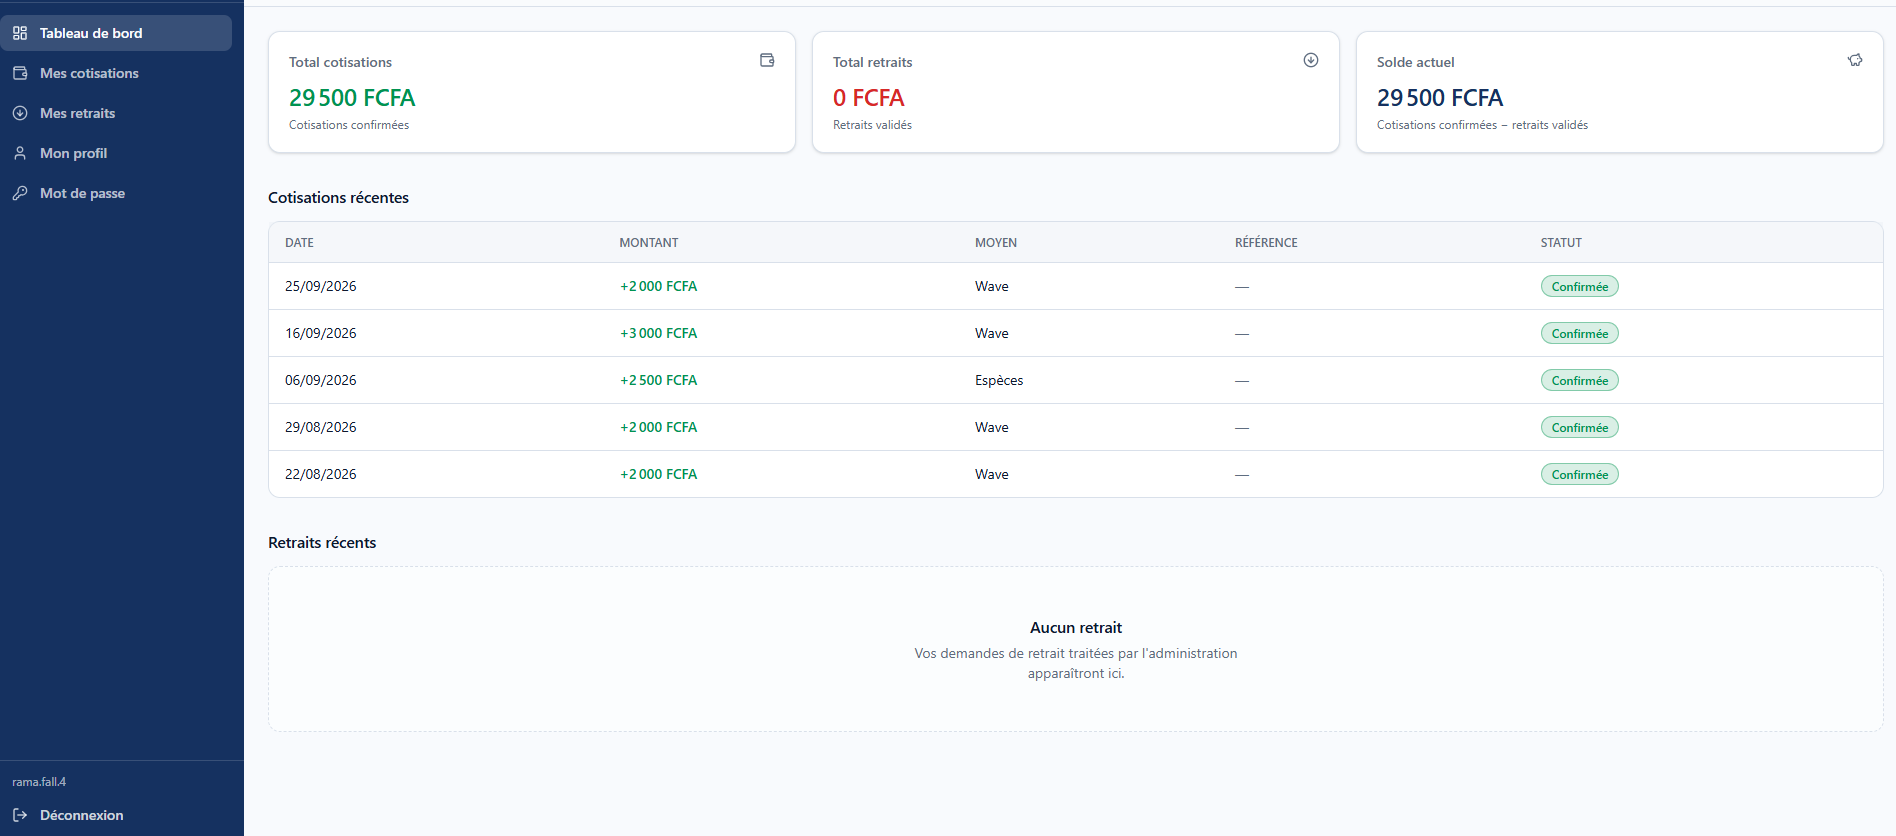The height and width of the screenshot is (836, 1896).
Task: Click the Mes retraits arrow icon in sidebar
Action: (x=20, y=113)
